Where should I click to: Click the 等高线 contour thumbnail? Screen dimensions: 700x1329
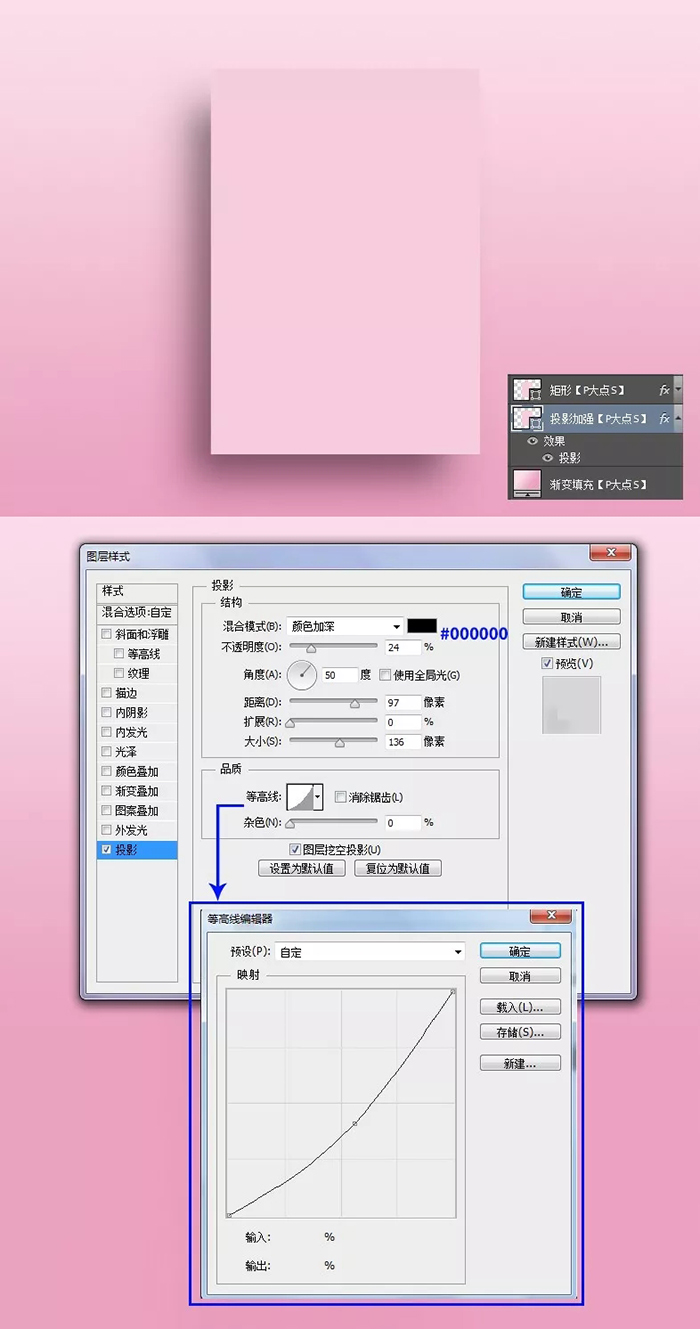[x=300, y=797]
